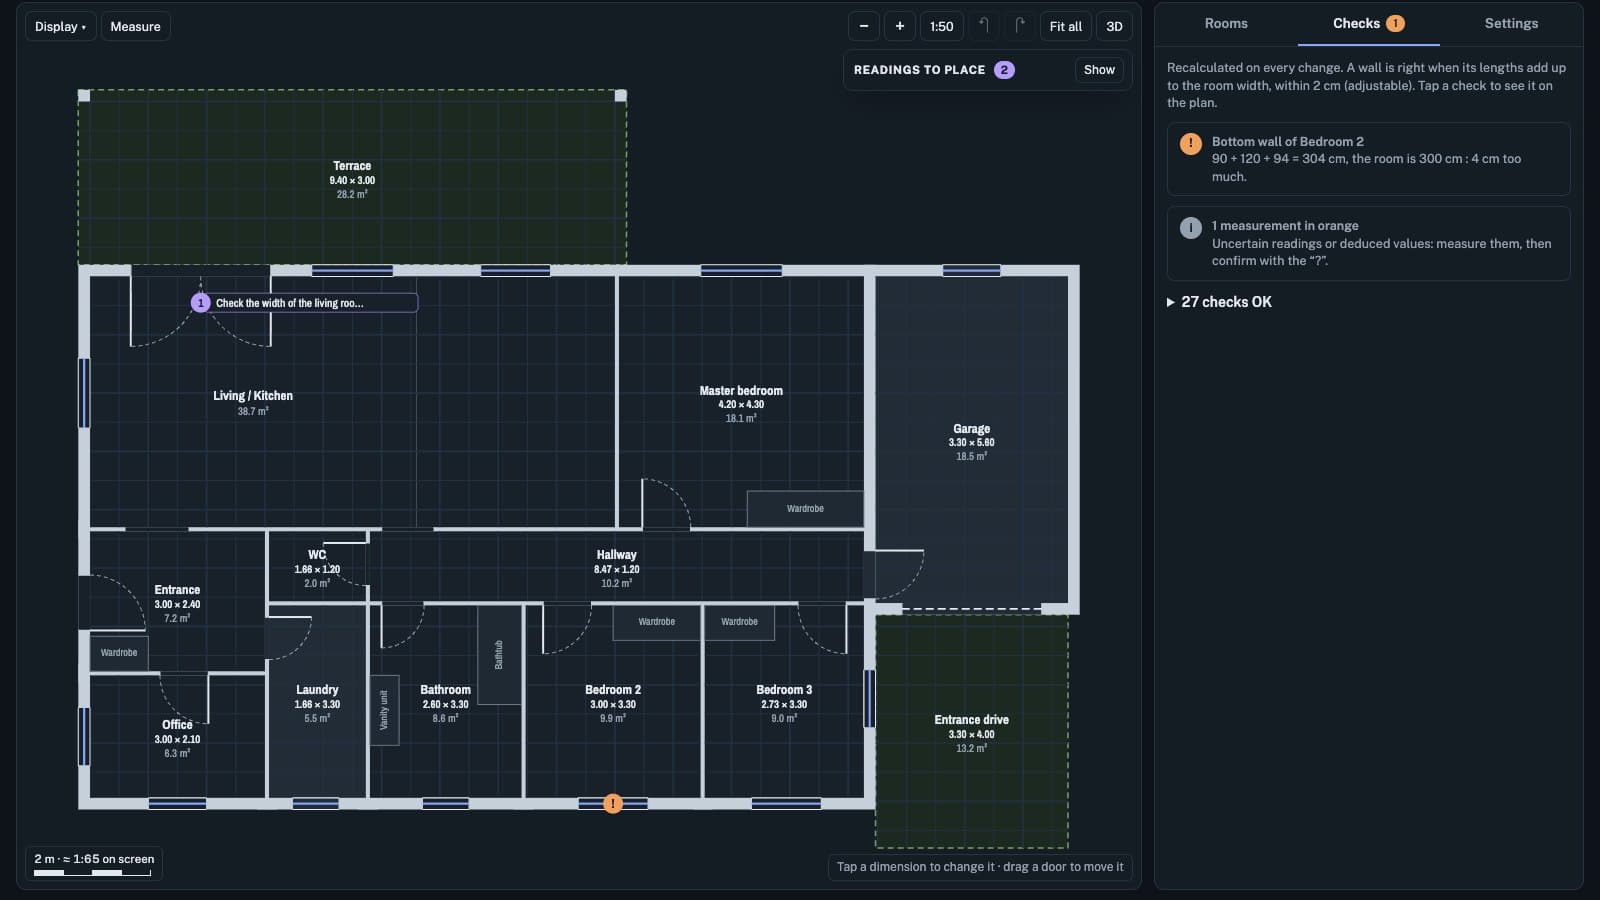Open the 1 measurement in orange notice

click(x=1368, y=243)
